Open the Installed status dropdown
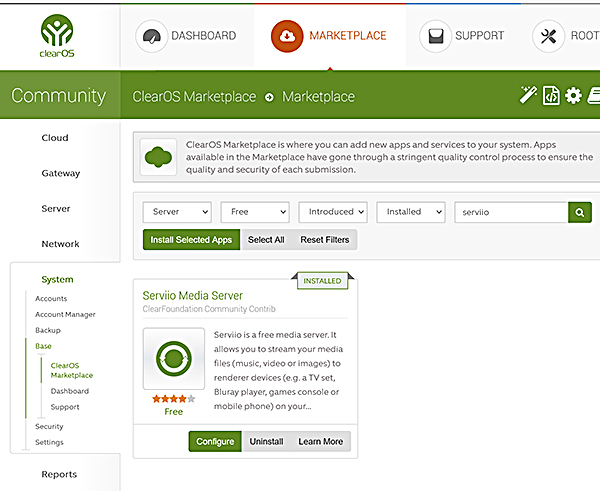Image resolution: width=600 pixels, height=491 pixels. (x=411, y=212)
